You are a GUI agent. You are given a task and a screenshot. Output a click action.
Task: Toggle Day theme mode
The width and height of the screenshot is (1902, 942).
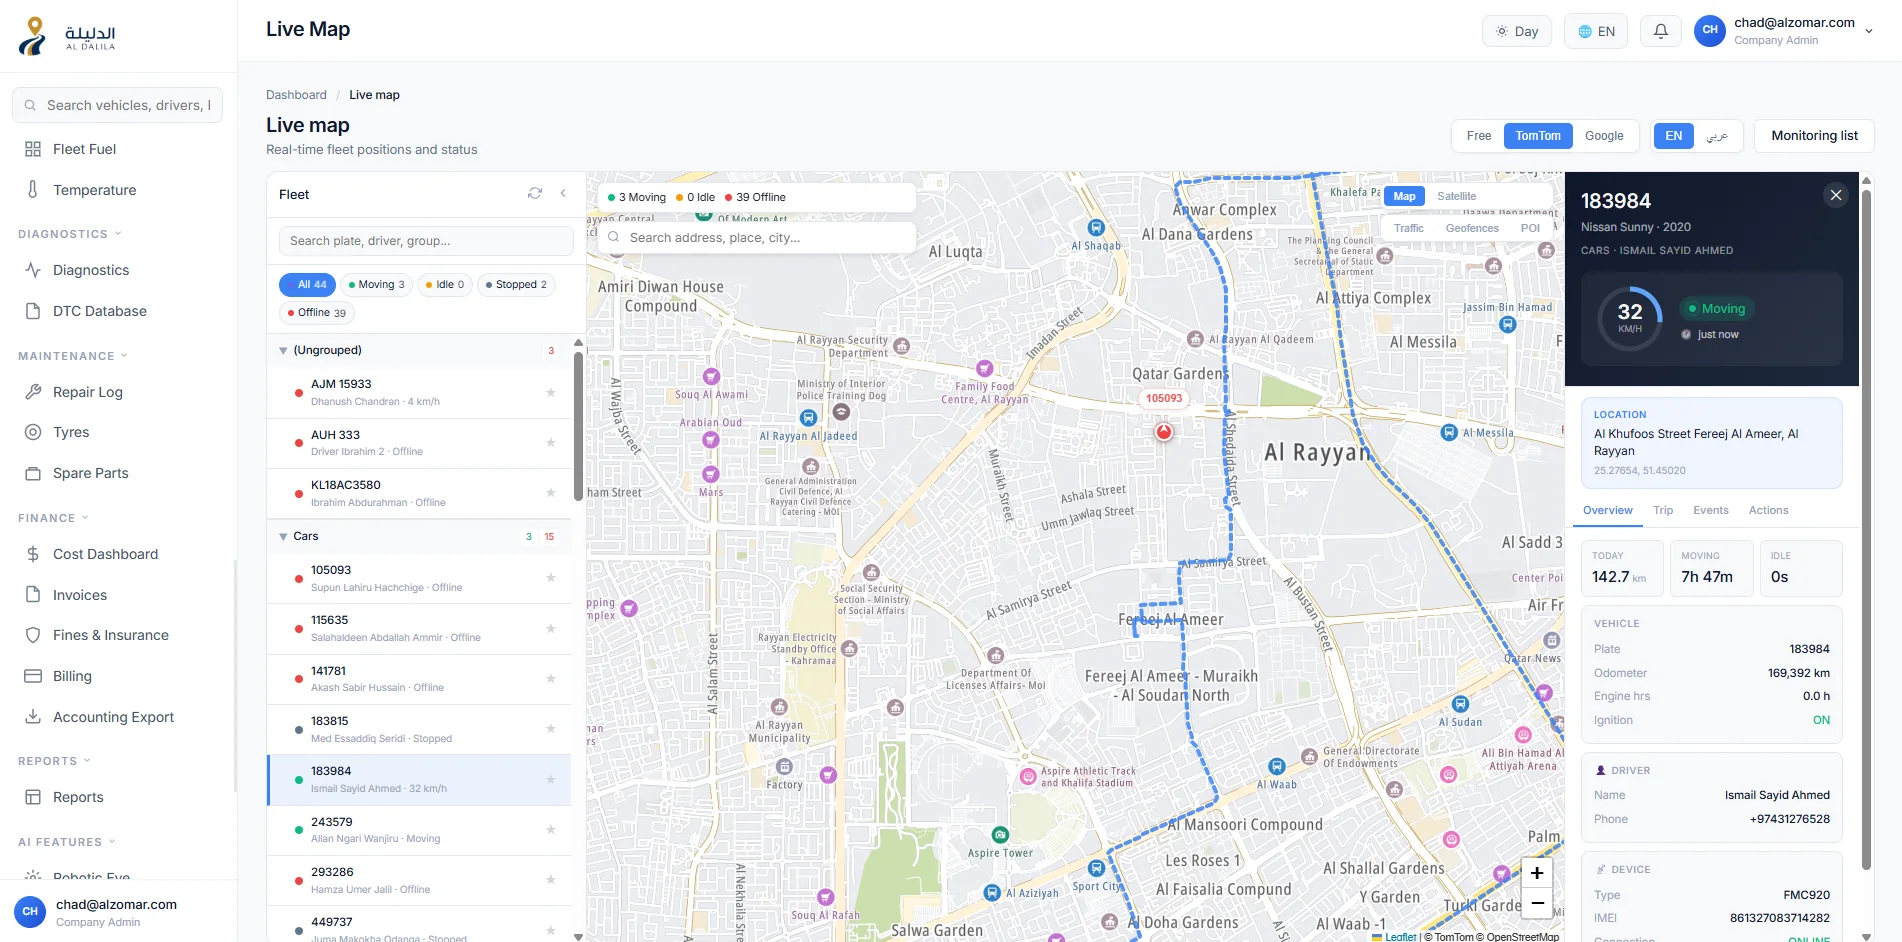click(1517, 31)
